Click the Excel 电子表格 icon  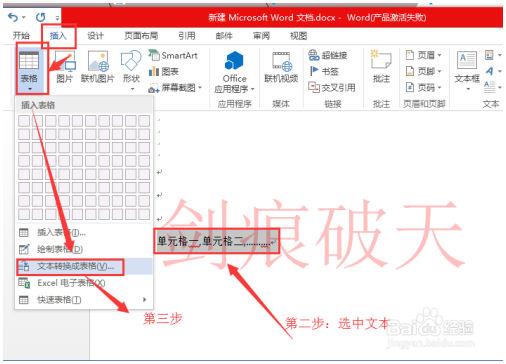[x=24, y=283]
